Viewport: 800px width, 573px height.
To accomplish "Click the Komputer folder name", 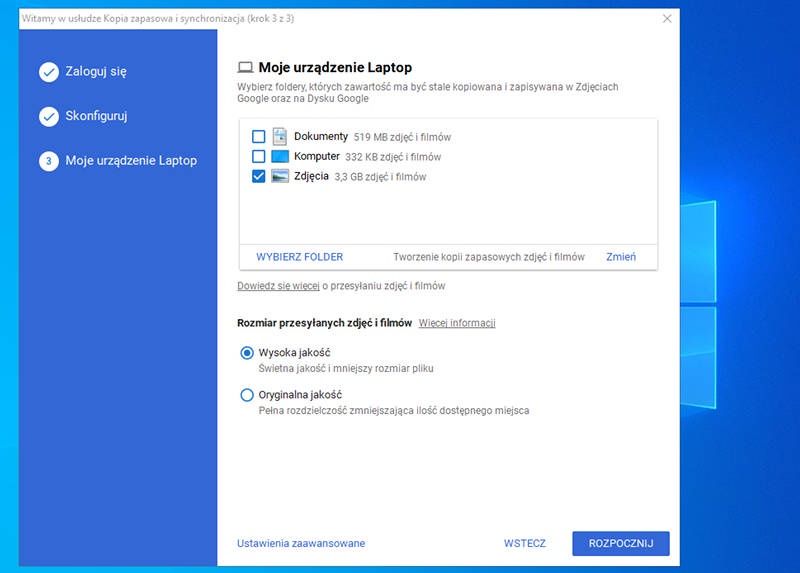I will [x=317, y=156].
